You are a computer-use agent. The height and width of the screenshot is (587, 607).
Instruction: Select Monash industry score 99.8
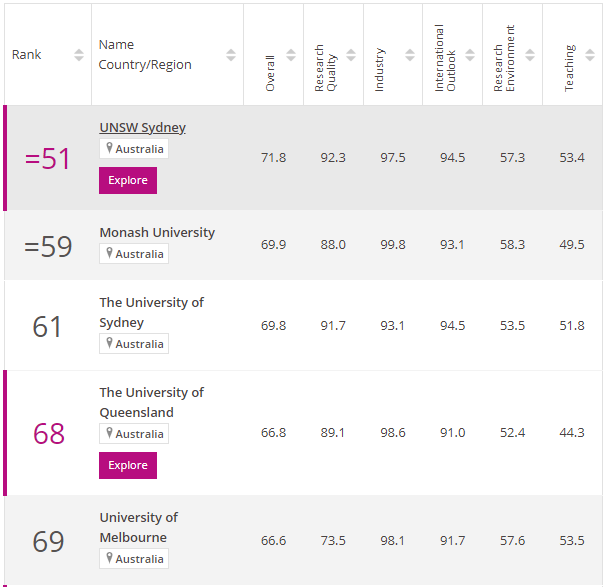pyautogui.click(x=393, y=245)
